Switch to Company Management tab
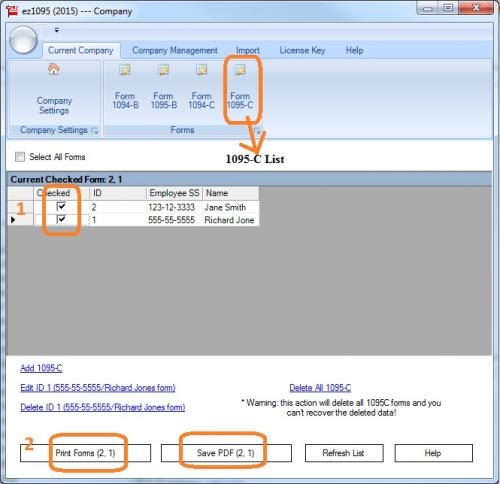The image size is (500, 484). coord(175,50)
